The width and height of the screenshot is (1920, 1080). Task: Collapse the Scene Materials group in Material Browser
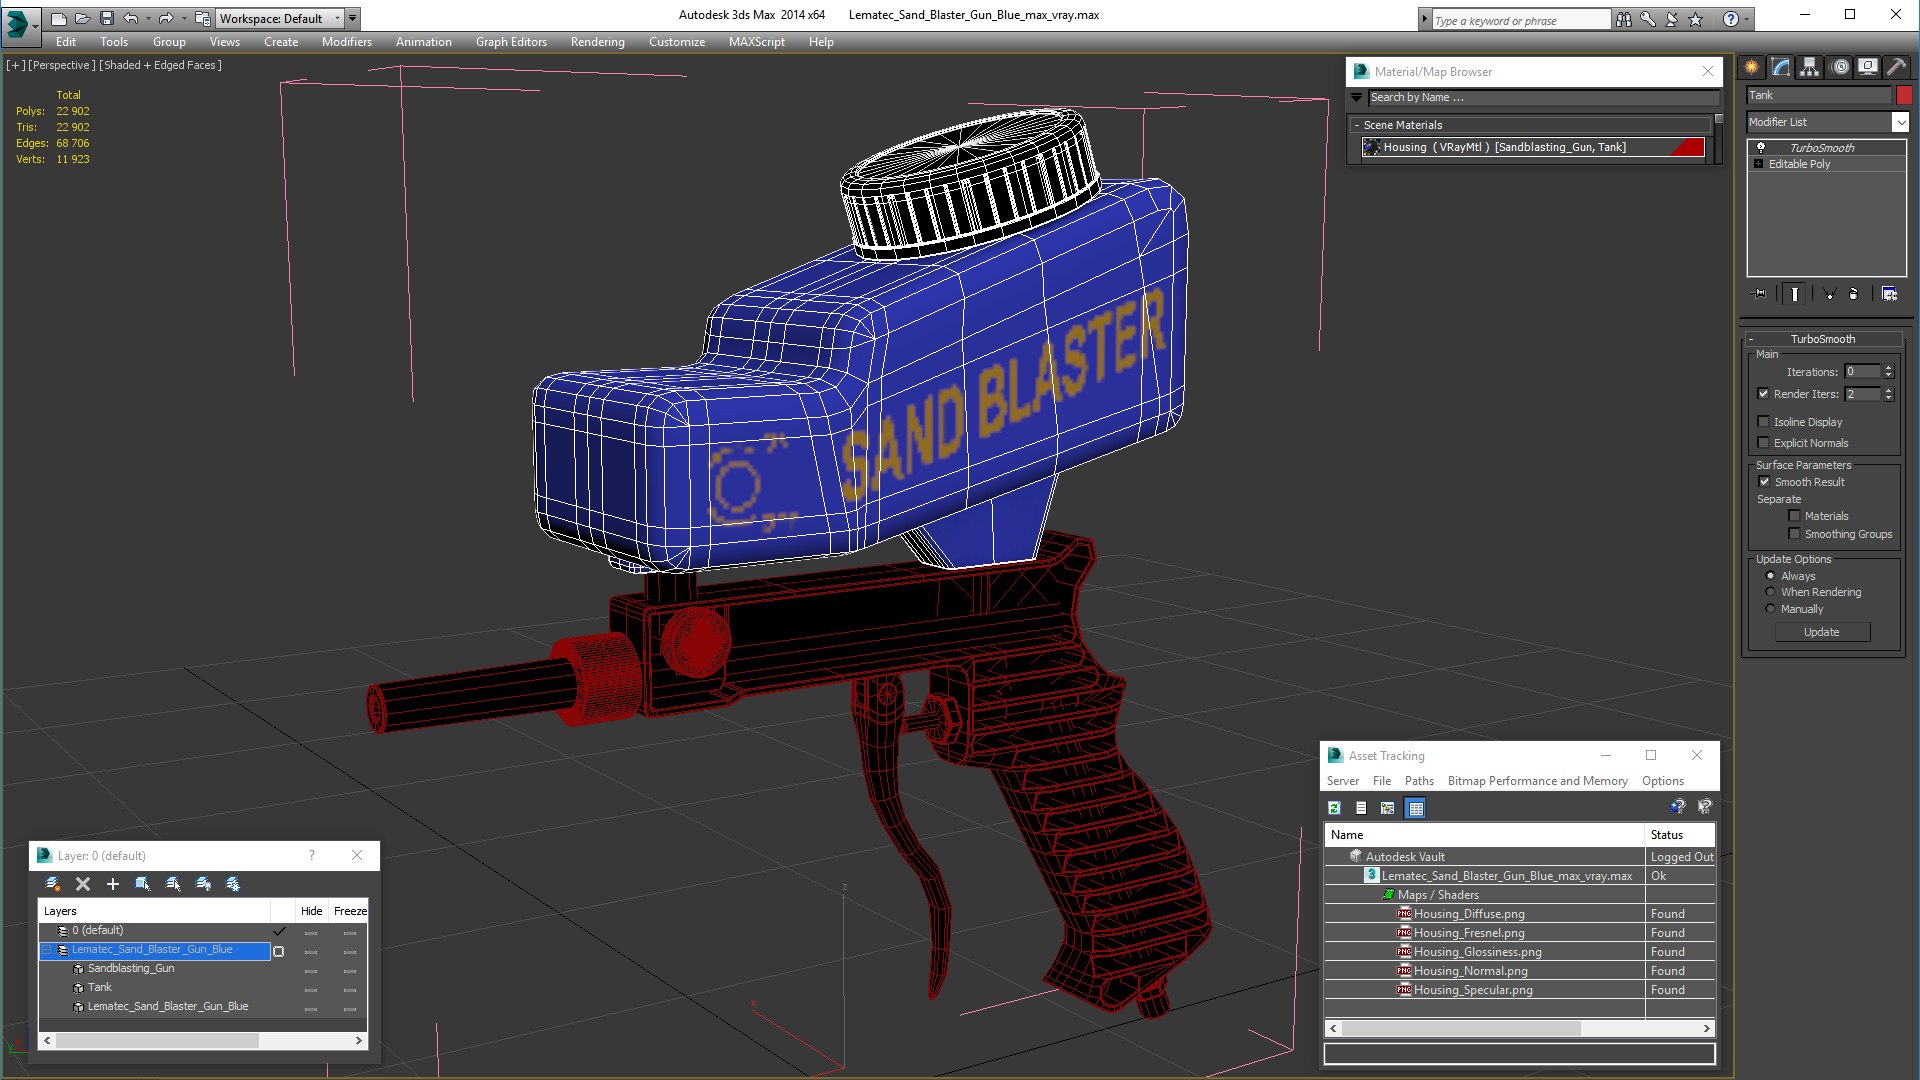tap(1356, 125)
